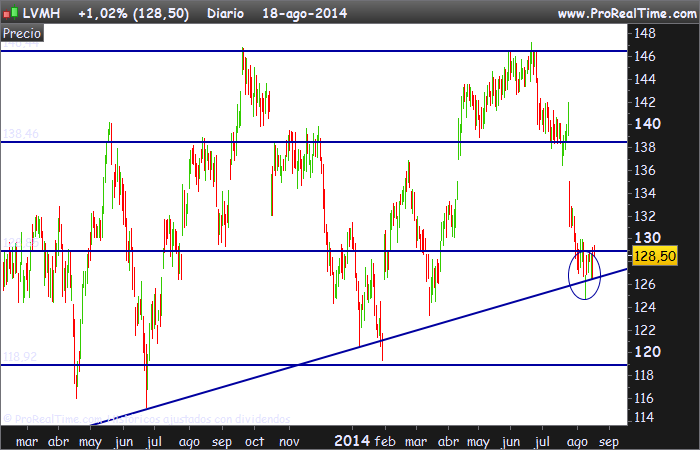The height and width of the screenshot is (450, 700).
Task: Click the 126 price axis label
Action: tap(645, 284)
